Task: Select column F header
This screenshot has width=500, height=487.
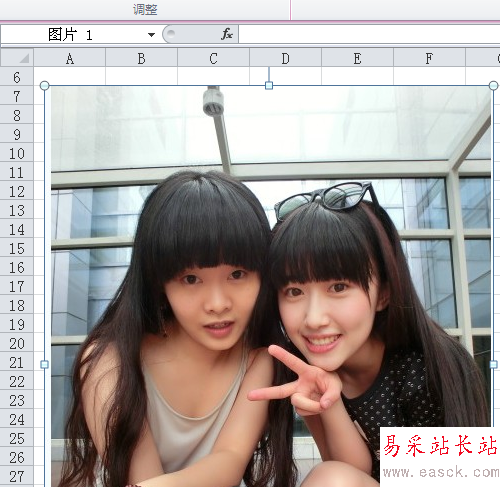Action: (430, 58)
